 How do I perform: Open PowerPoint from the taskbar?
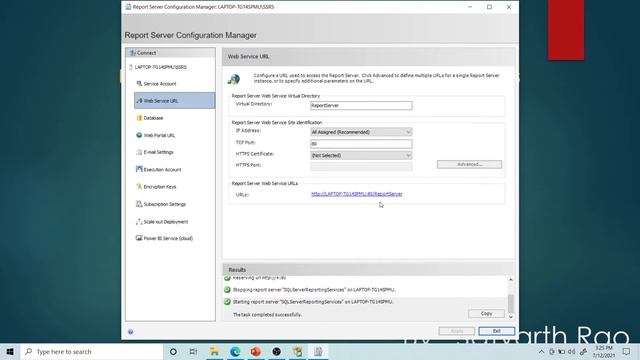point(256,351)
